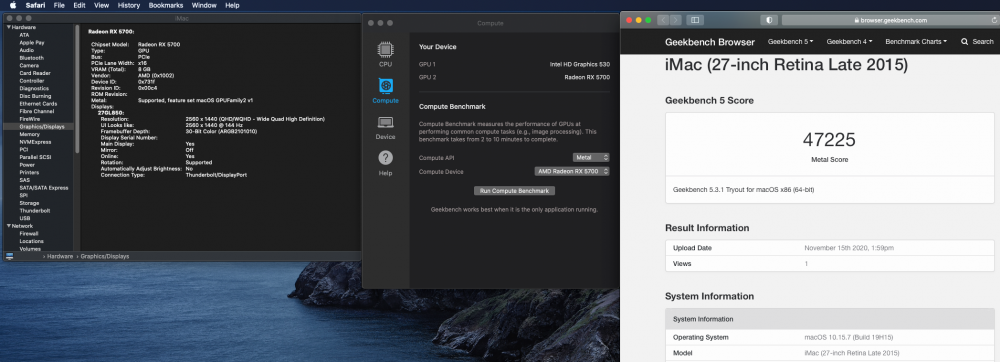
Task: Click the Radeon RX 5700 GPU 2 value
Action: point(587,77)
